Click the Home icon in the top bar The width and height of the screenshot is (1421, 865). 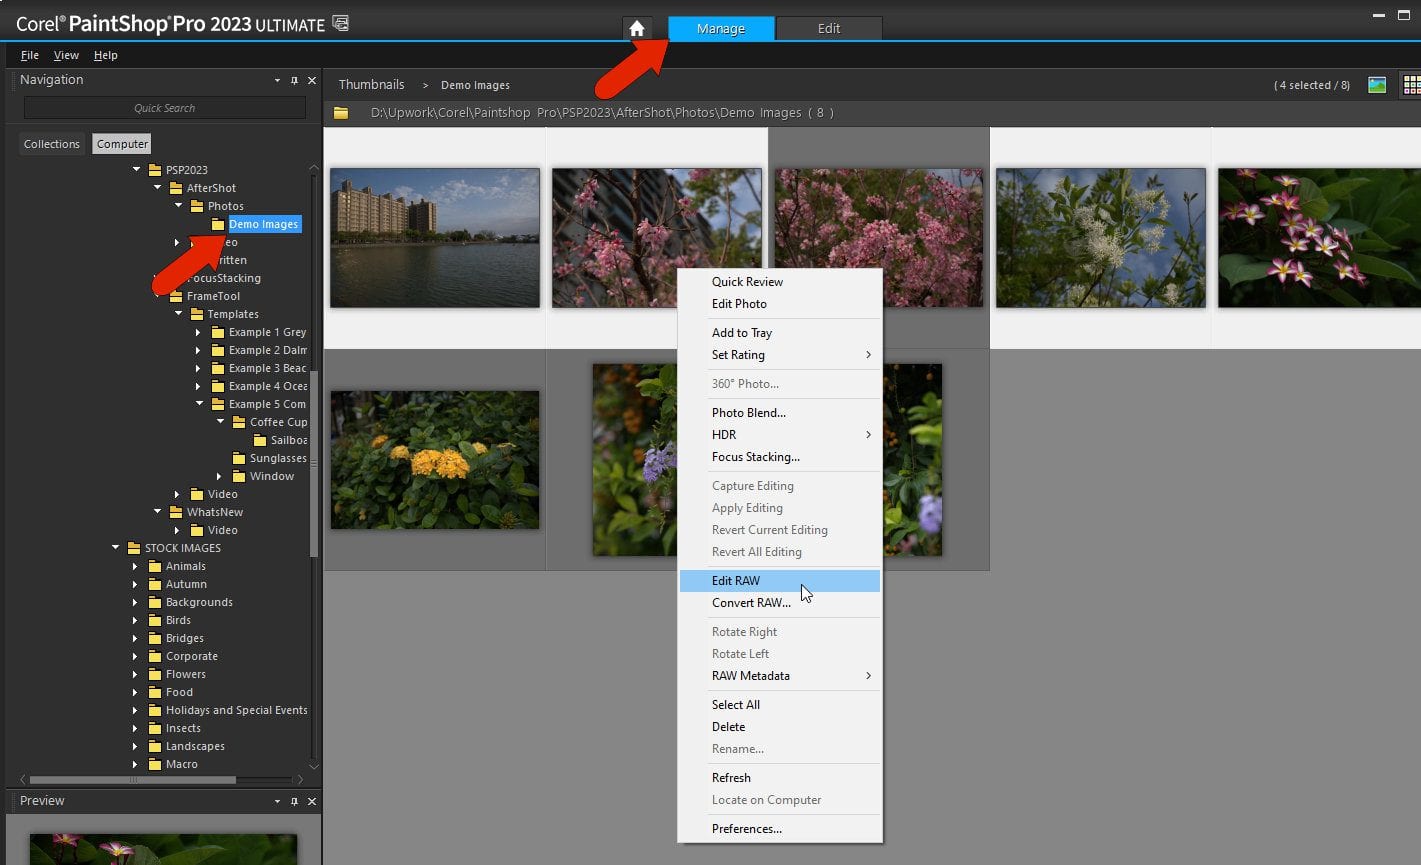tap(637, 28)
